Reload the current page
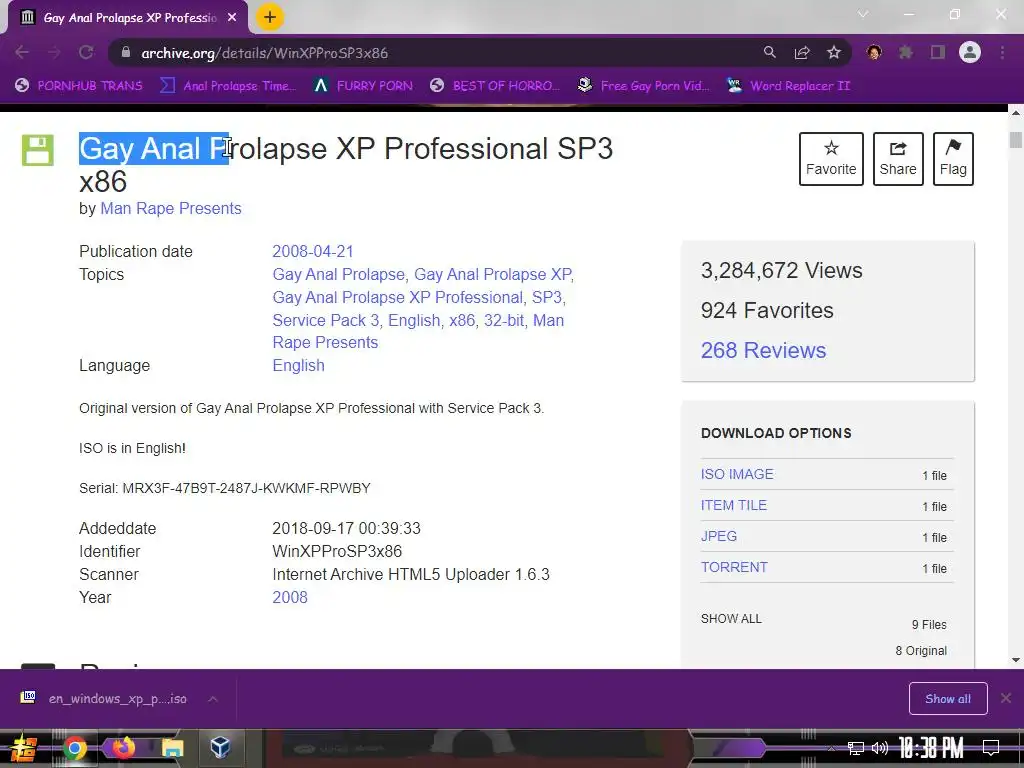 pos(86,52)
